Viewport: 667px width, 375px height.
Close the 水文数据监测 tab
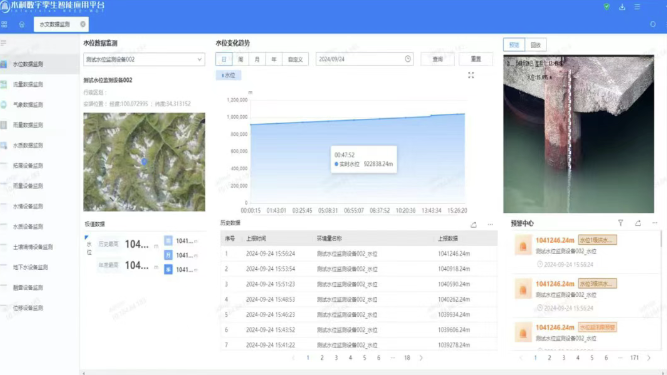pos(83,24)
